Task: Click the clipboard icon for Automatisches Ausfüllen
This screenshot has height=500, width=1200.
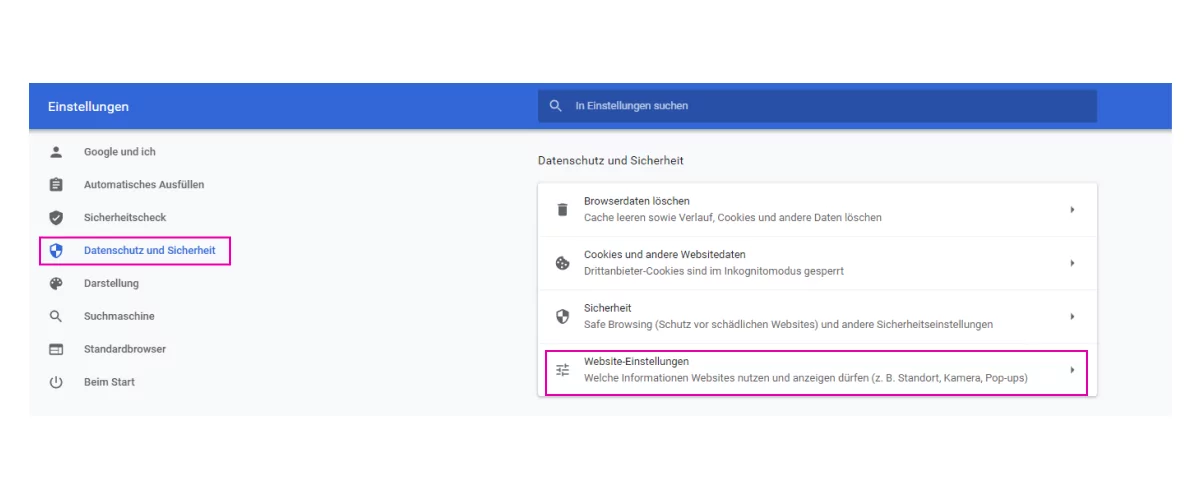Action: pos(56,185)
